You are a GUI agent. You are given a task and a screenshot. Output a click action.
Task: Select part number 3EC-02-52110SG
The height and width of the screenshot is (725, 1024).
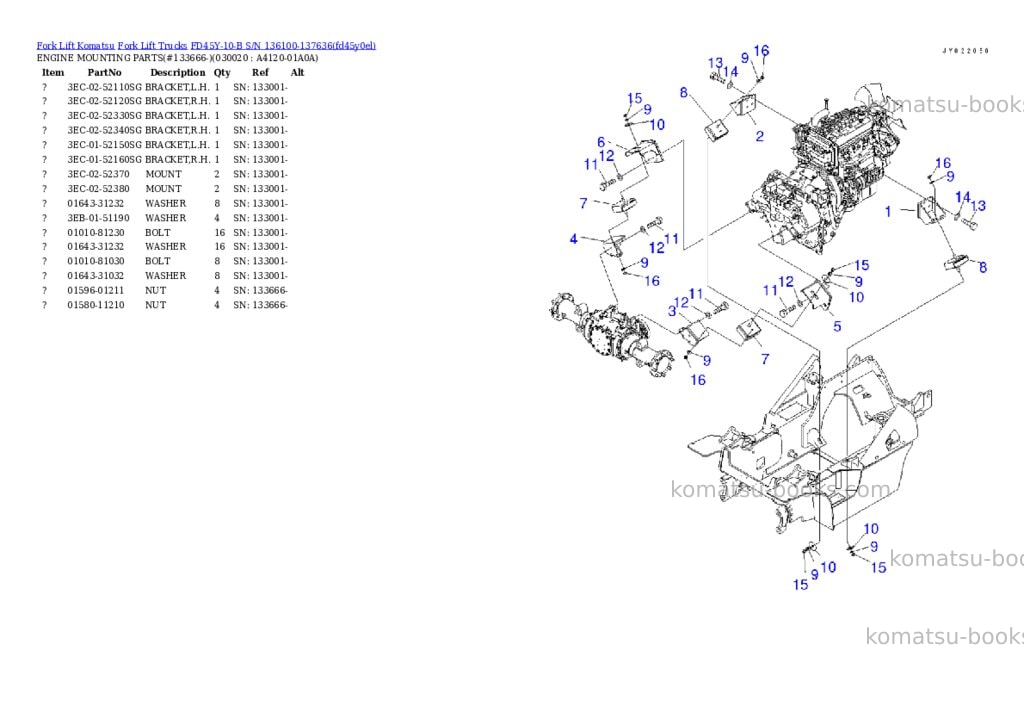[x=104, y=87]
